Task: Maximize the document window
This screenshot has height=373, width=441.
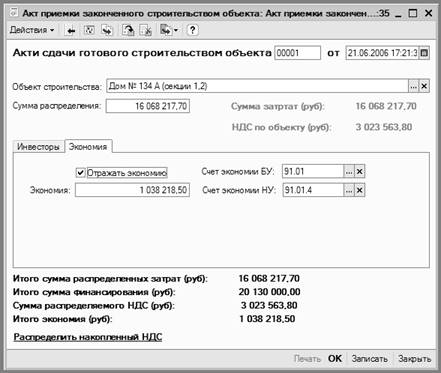Action: point(413,13)
